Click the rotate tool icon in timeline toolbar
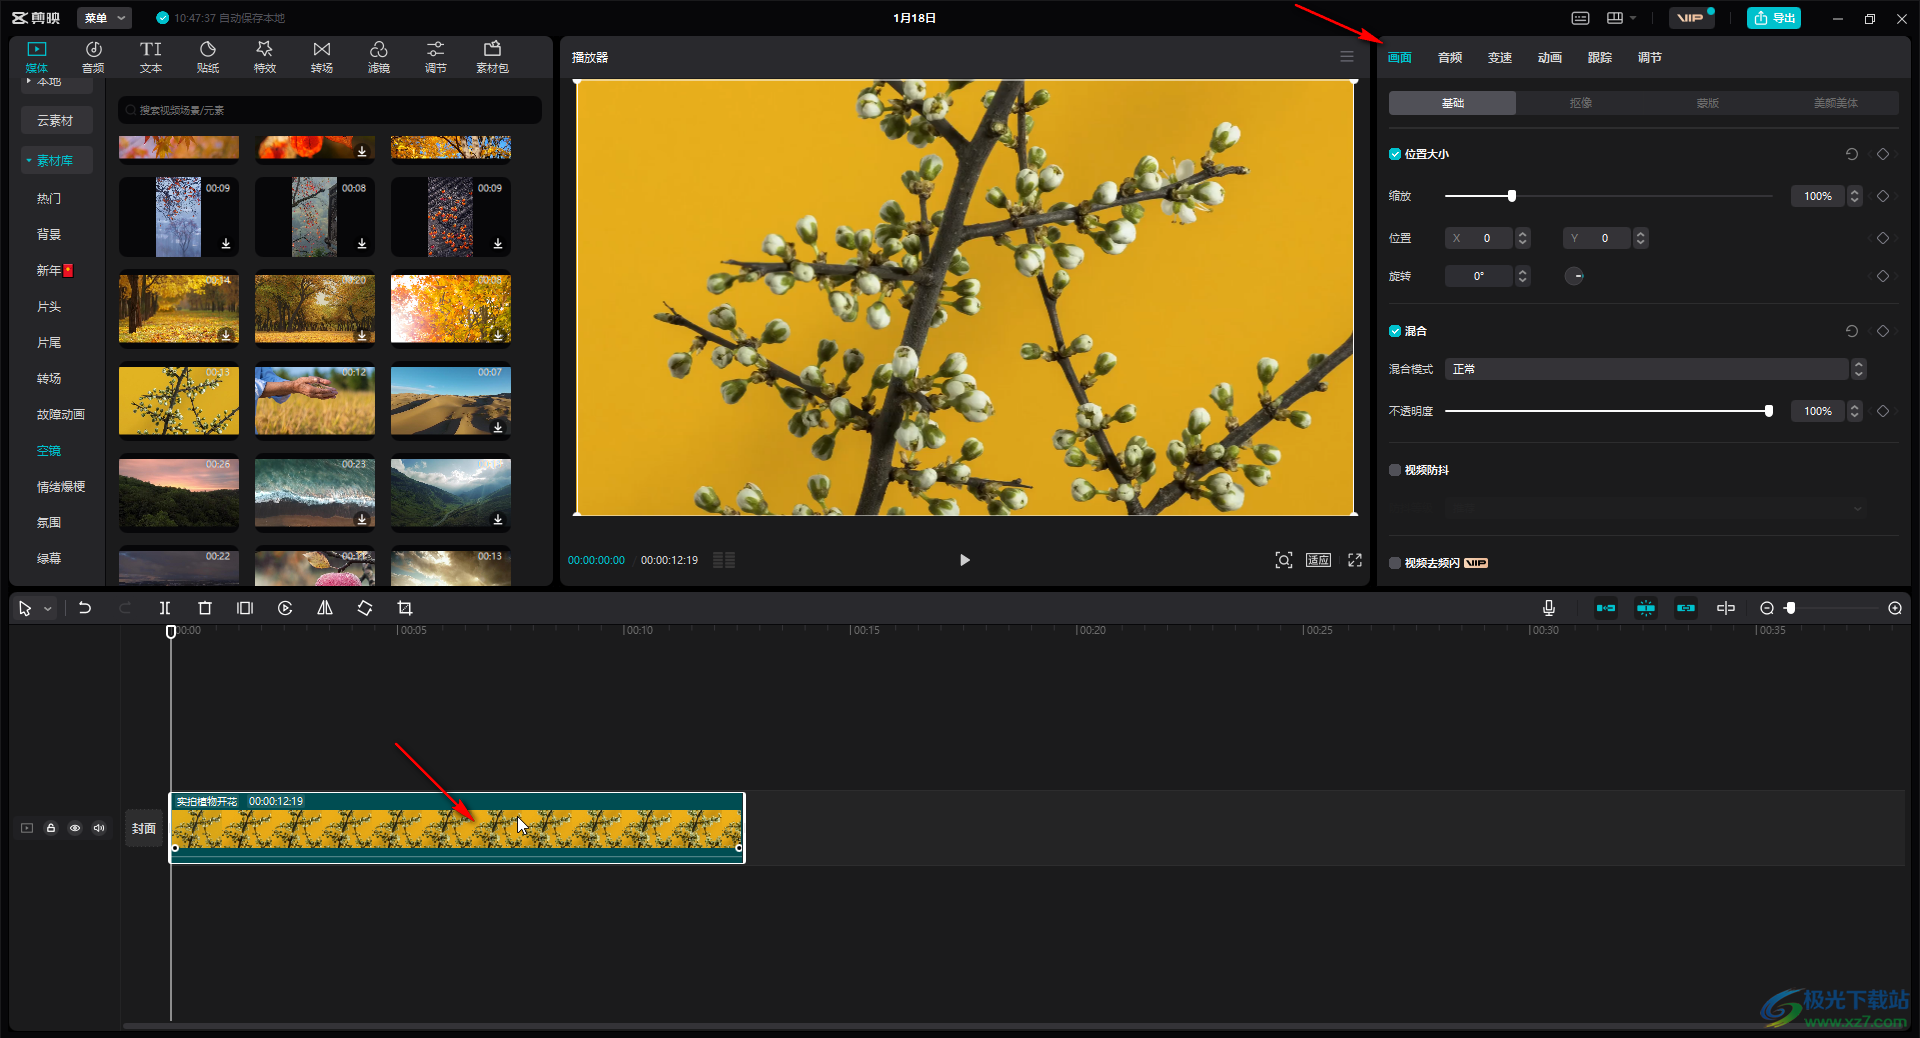This screenshot has width=1920, height=1038. pyautogui.click(x=365, y=608)
